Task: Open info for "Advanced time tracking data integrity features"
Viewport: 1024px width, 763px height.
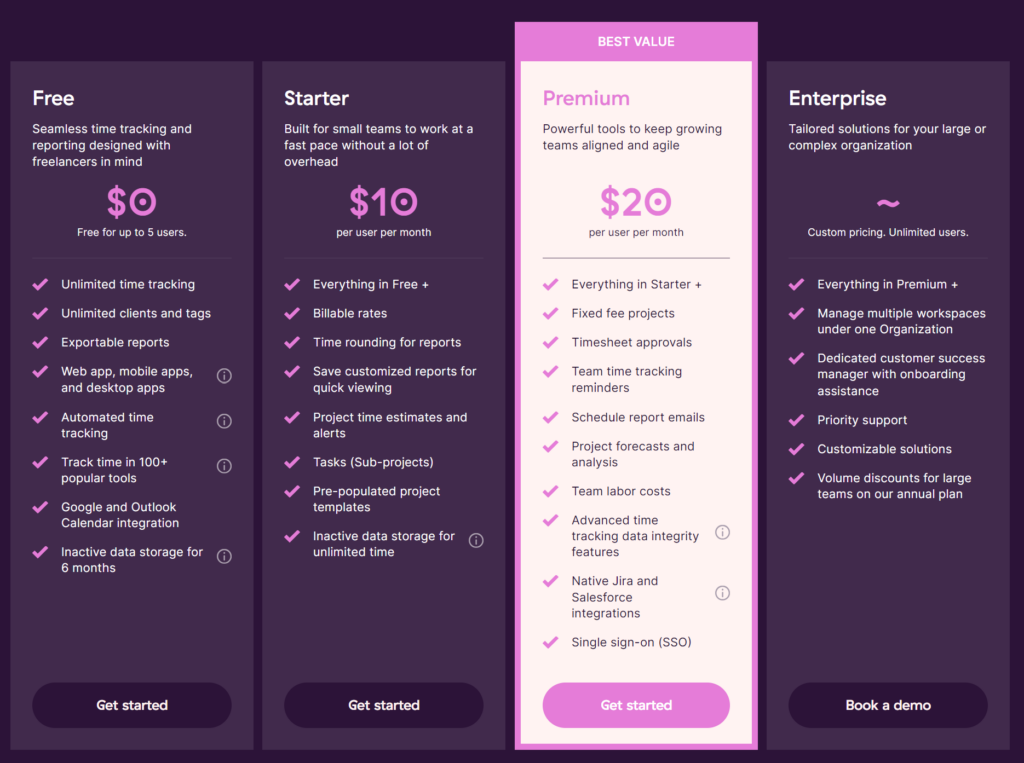Action: point(723,532)
